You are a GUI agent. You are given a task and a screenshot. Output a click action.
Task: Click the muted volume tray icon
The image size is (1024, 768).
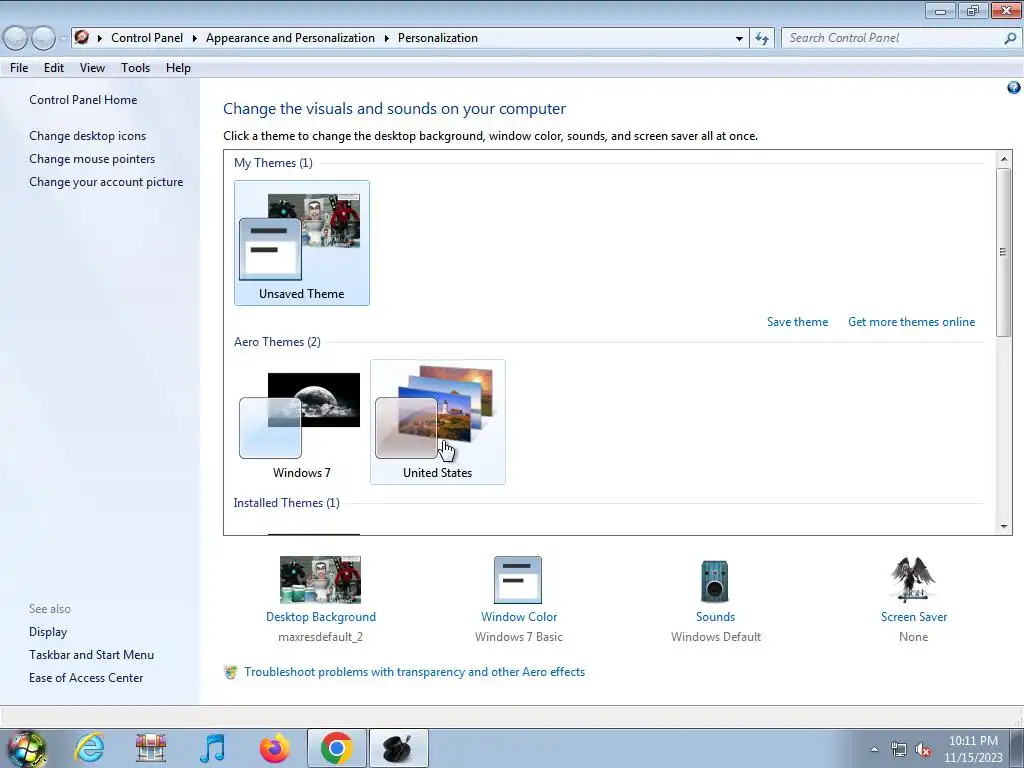pos(923,750)
